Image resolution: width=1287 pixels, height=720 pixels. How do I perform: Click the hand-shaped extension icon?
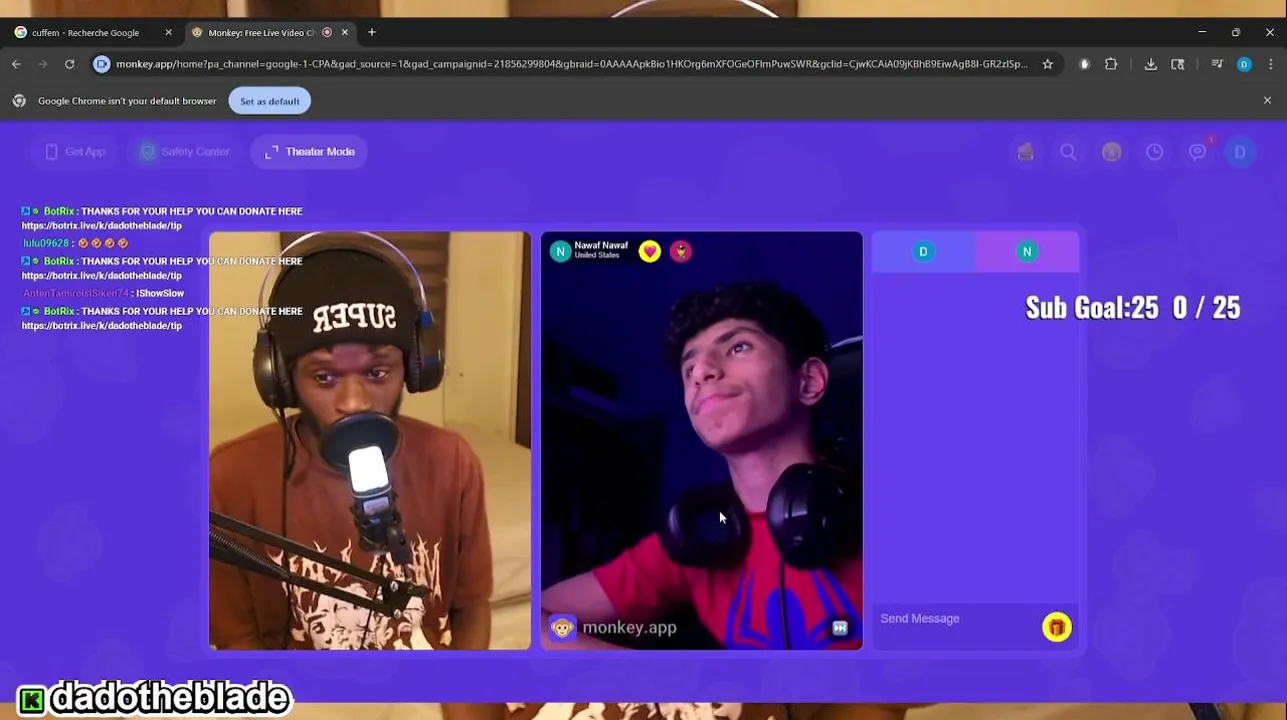click(x=1085, y=64)
